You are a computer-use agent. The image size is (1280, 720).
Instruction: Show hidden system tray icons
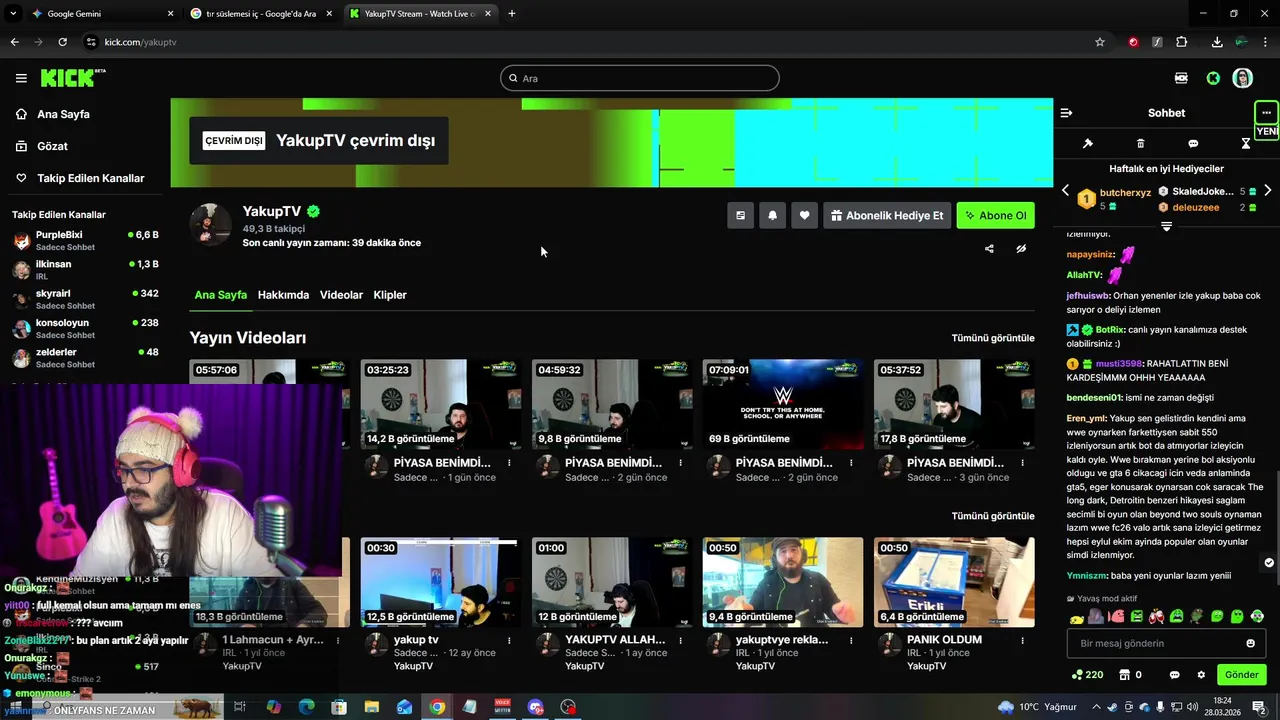(x=1098, y=707)
